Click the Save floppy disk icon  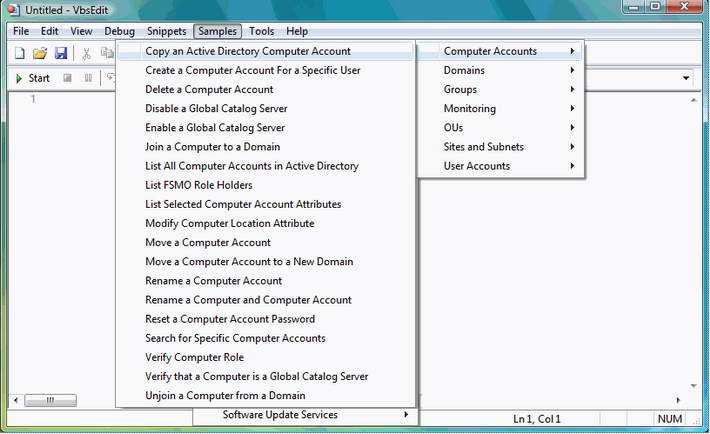click(61, 53)
